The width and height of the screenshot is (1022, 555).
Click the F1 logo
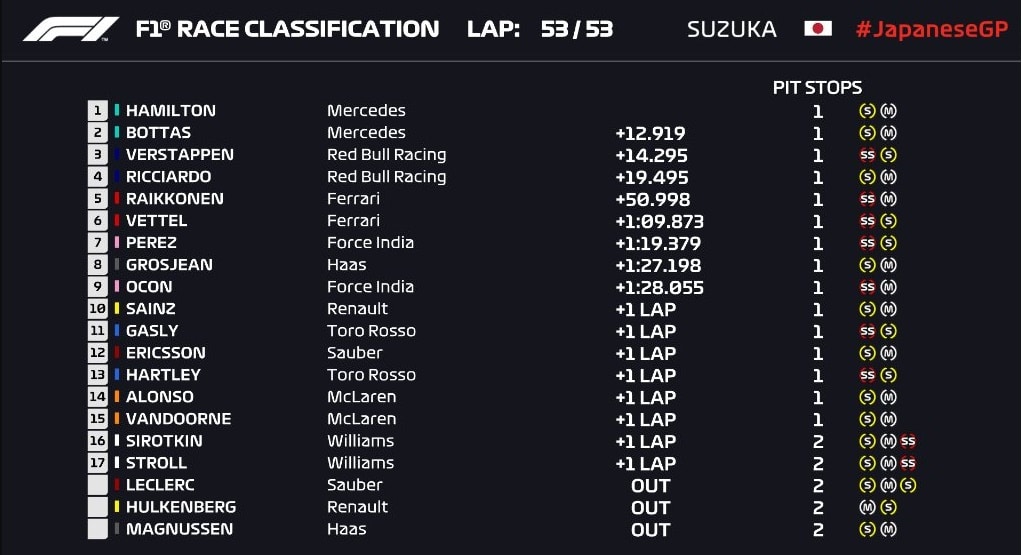click(70, 29)
